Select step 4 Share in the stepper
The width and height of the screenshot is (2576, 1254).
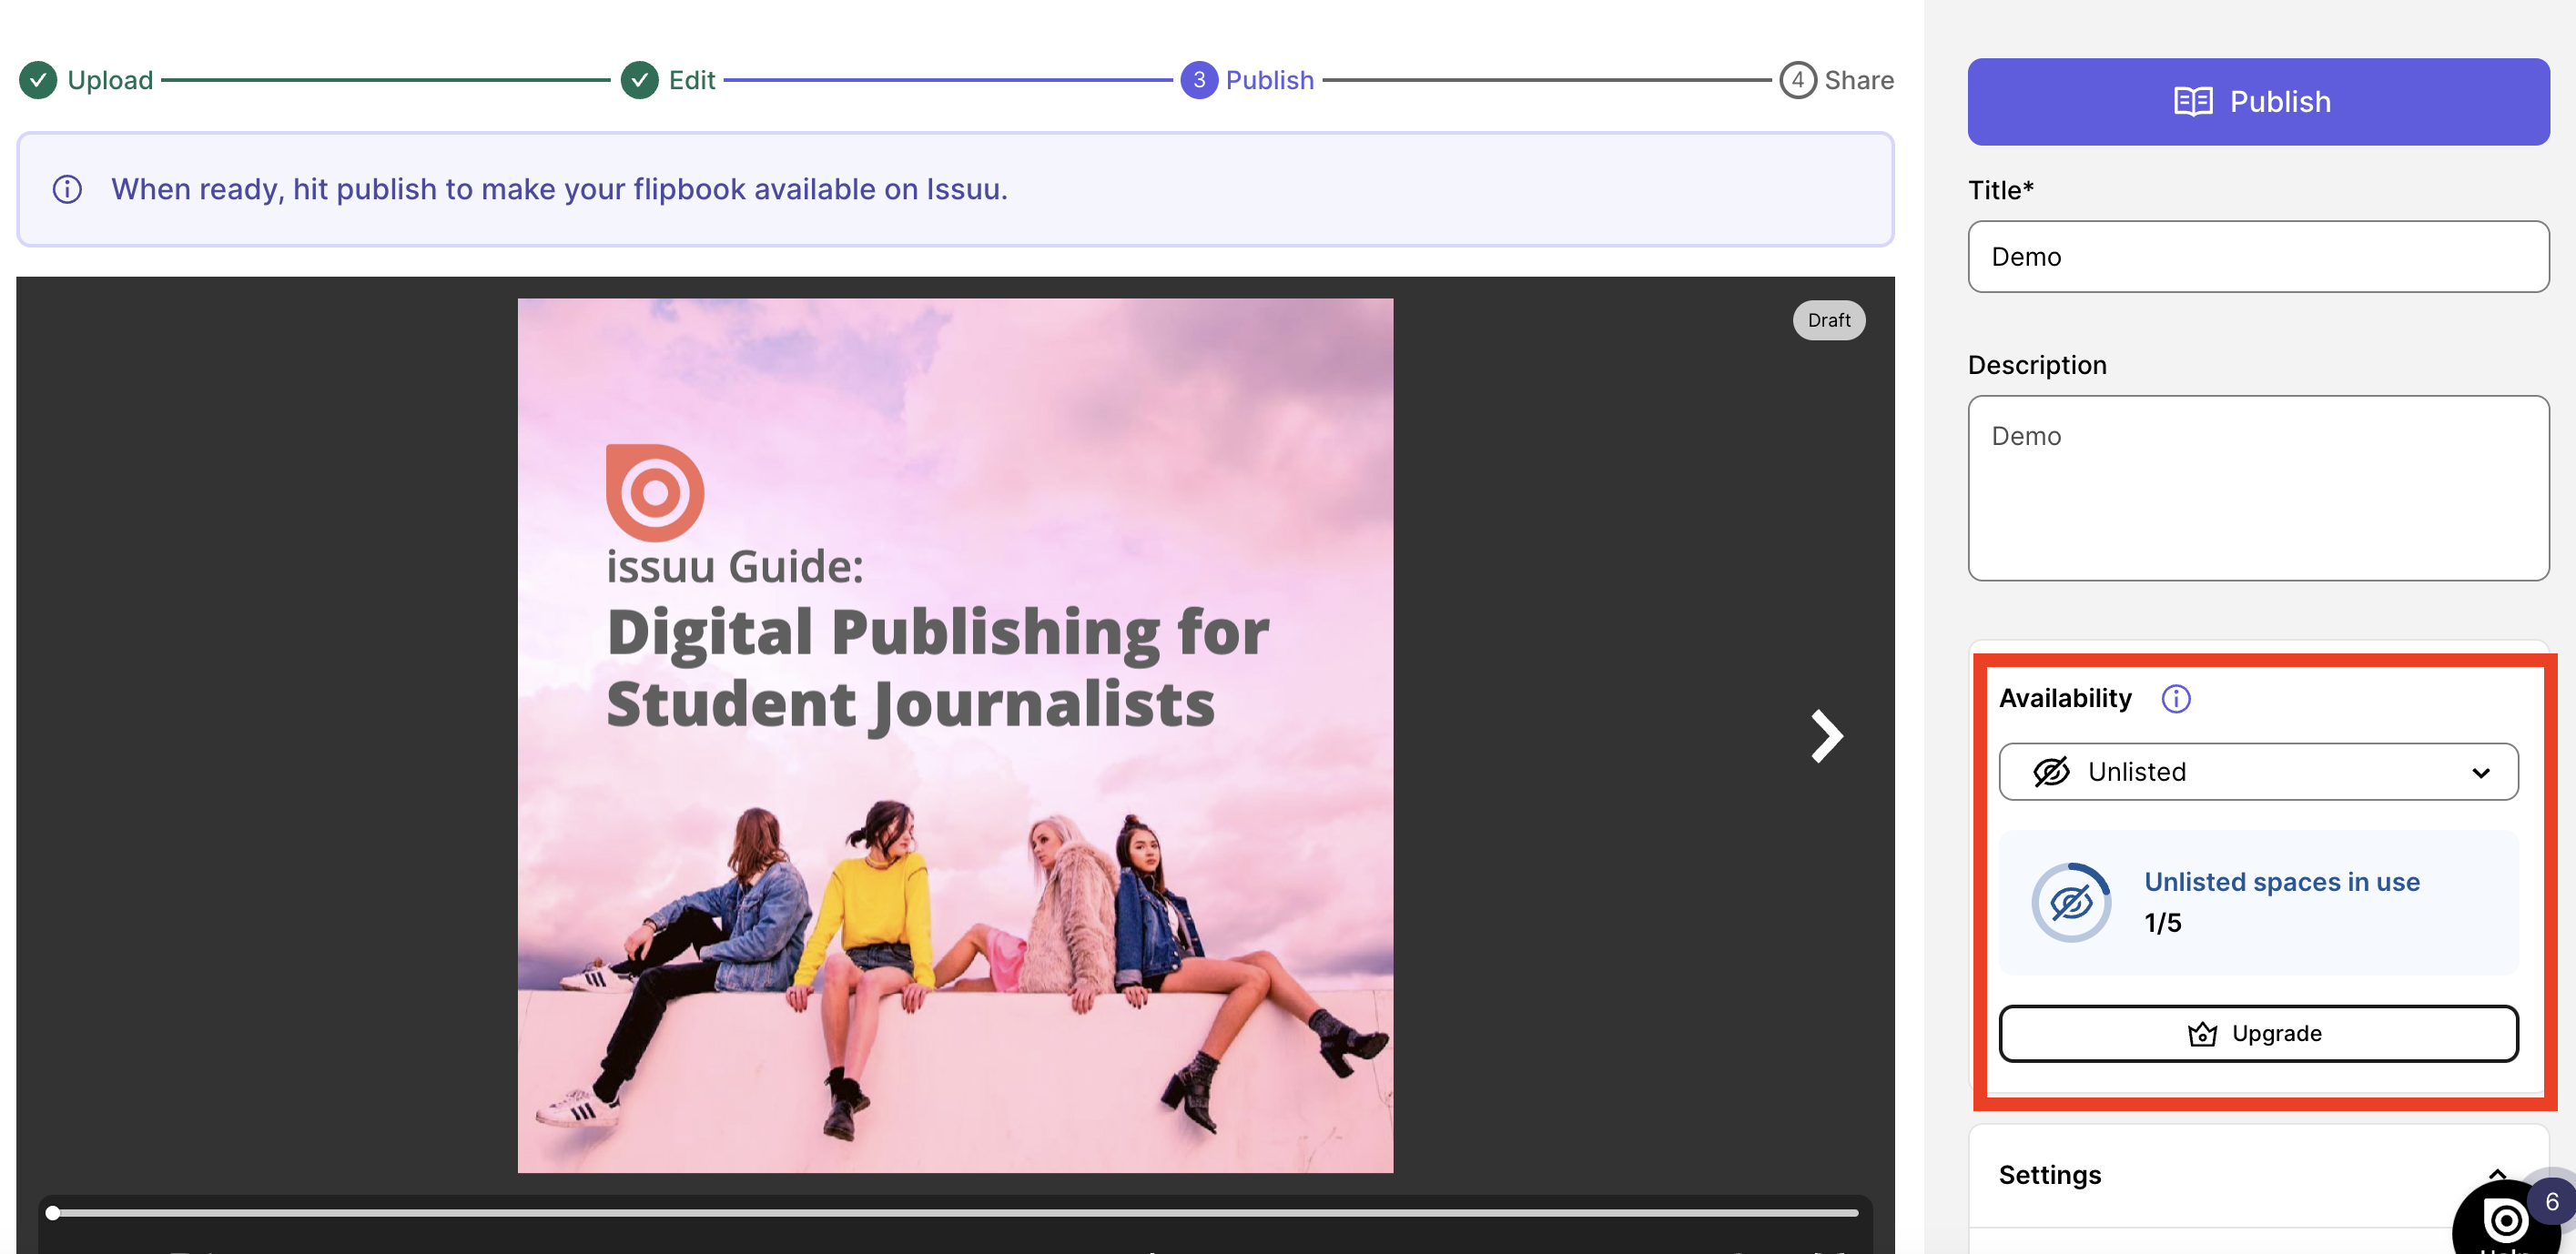coord(1836,80)
